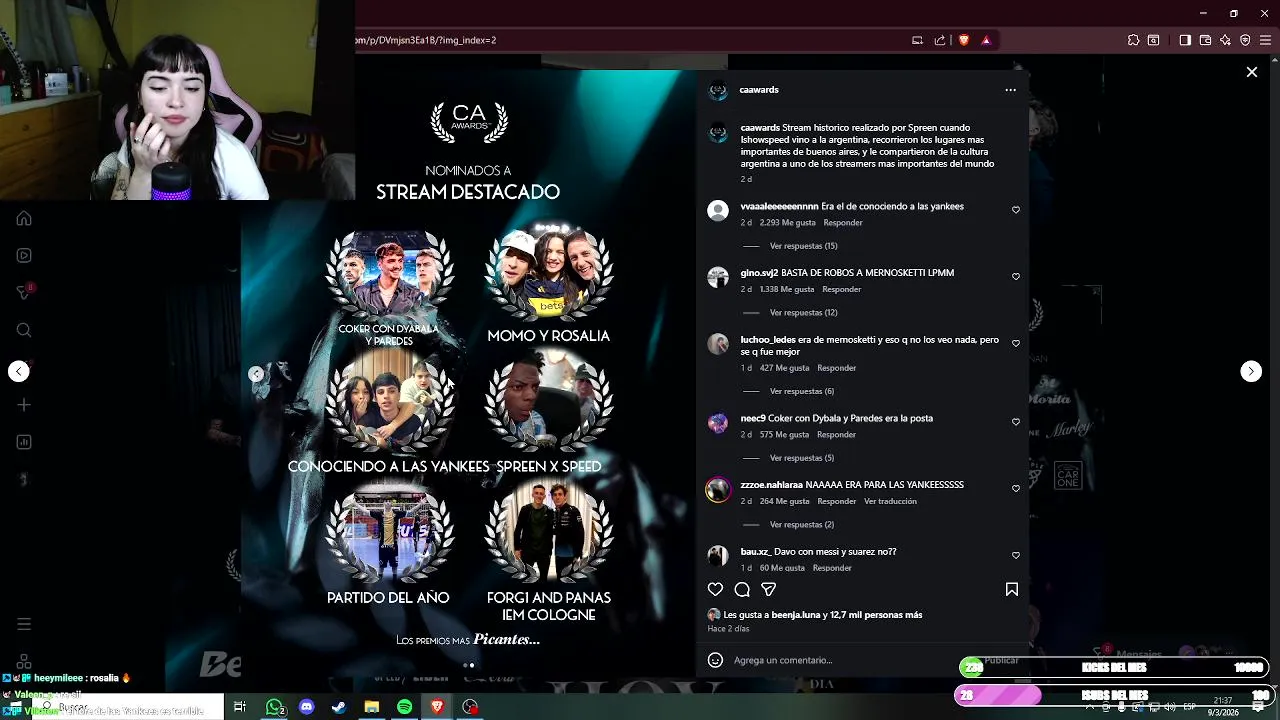Open caawards profile from post header
1280x720 pixels.
pyautogui.click(x=759, y=90)
